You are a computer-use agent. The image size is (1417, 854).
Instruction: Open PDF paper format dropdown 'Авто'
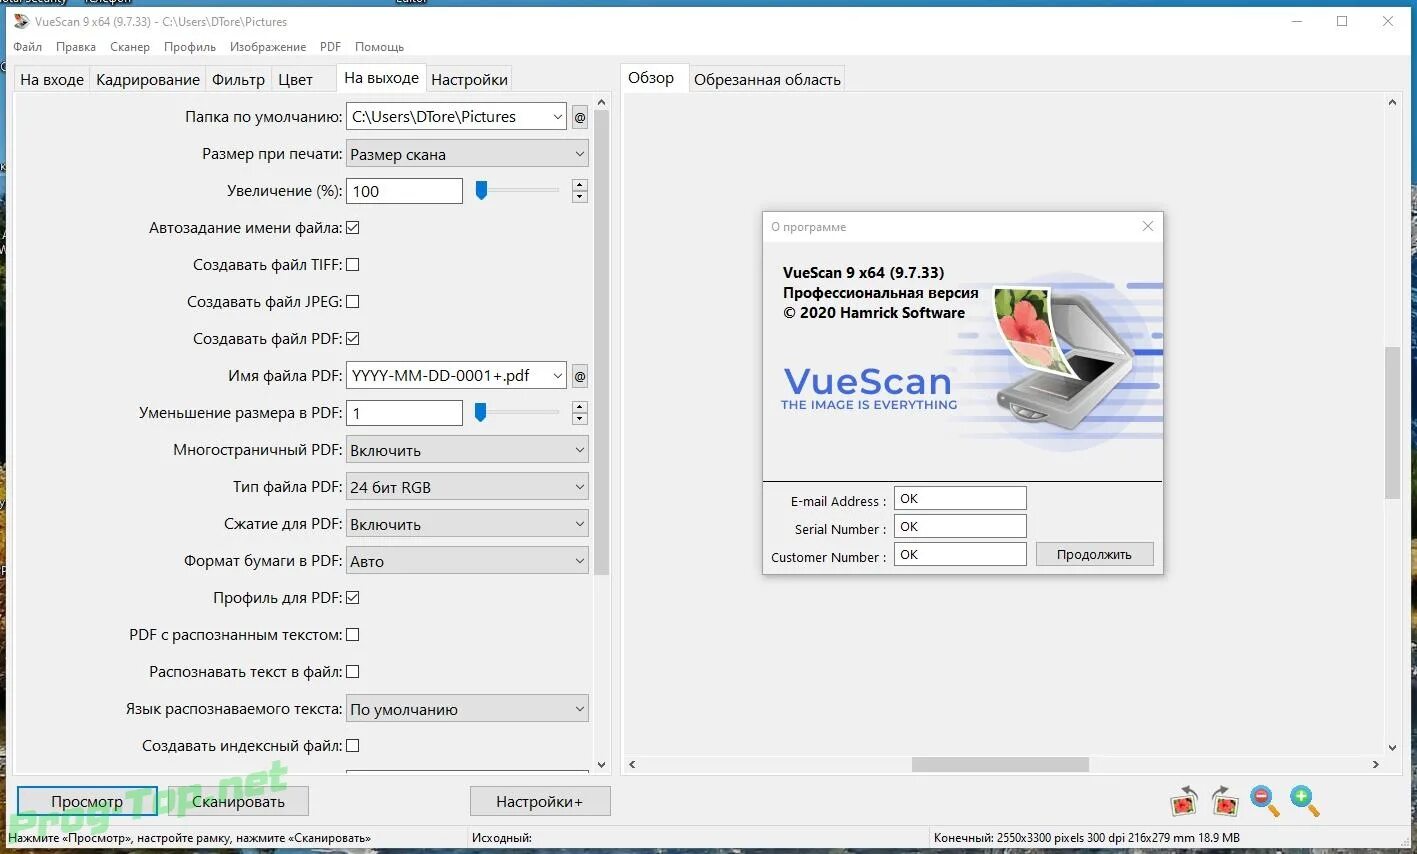click(x=467, y=561)
